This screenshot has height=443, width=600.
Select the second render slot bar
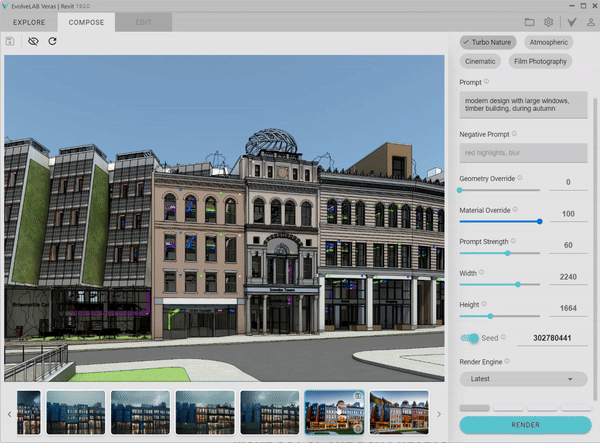(x=508, y=408)
